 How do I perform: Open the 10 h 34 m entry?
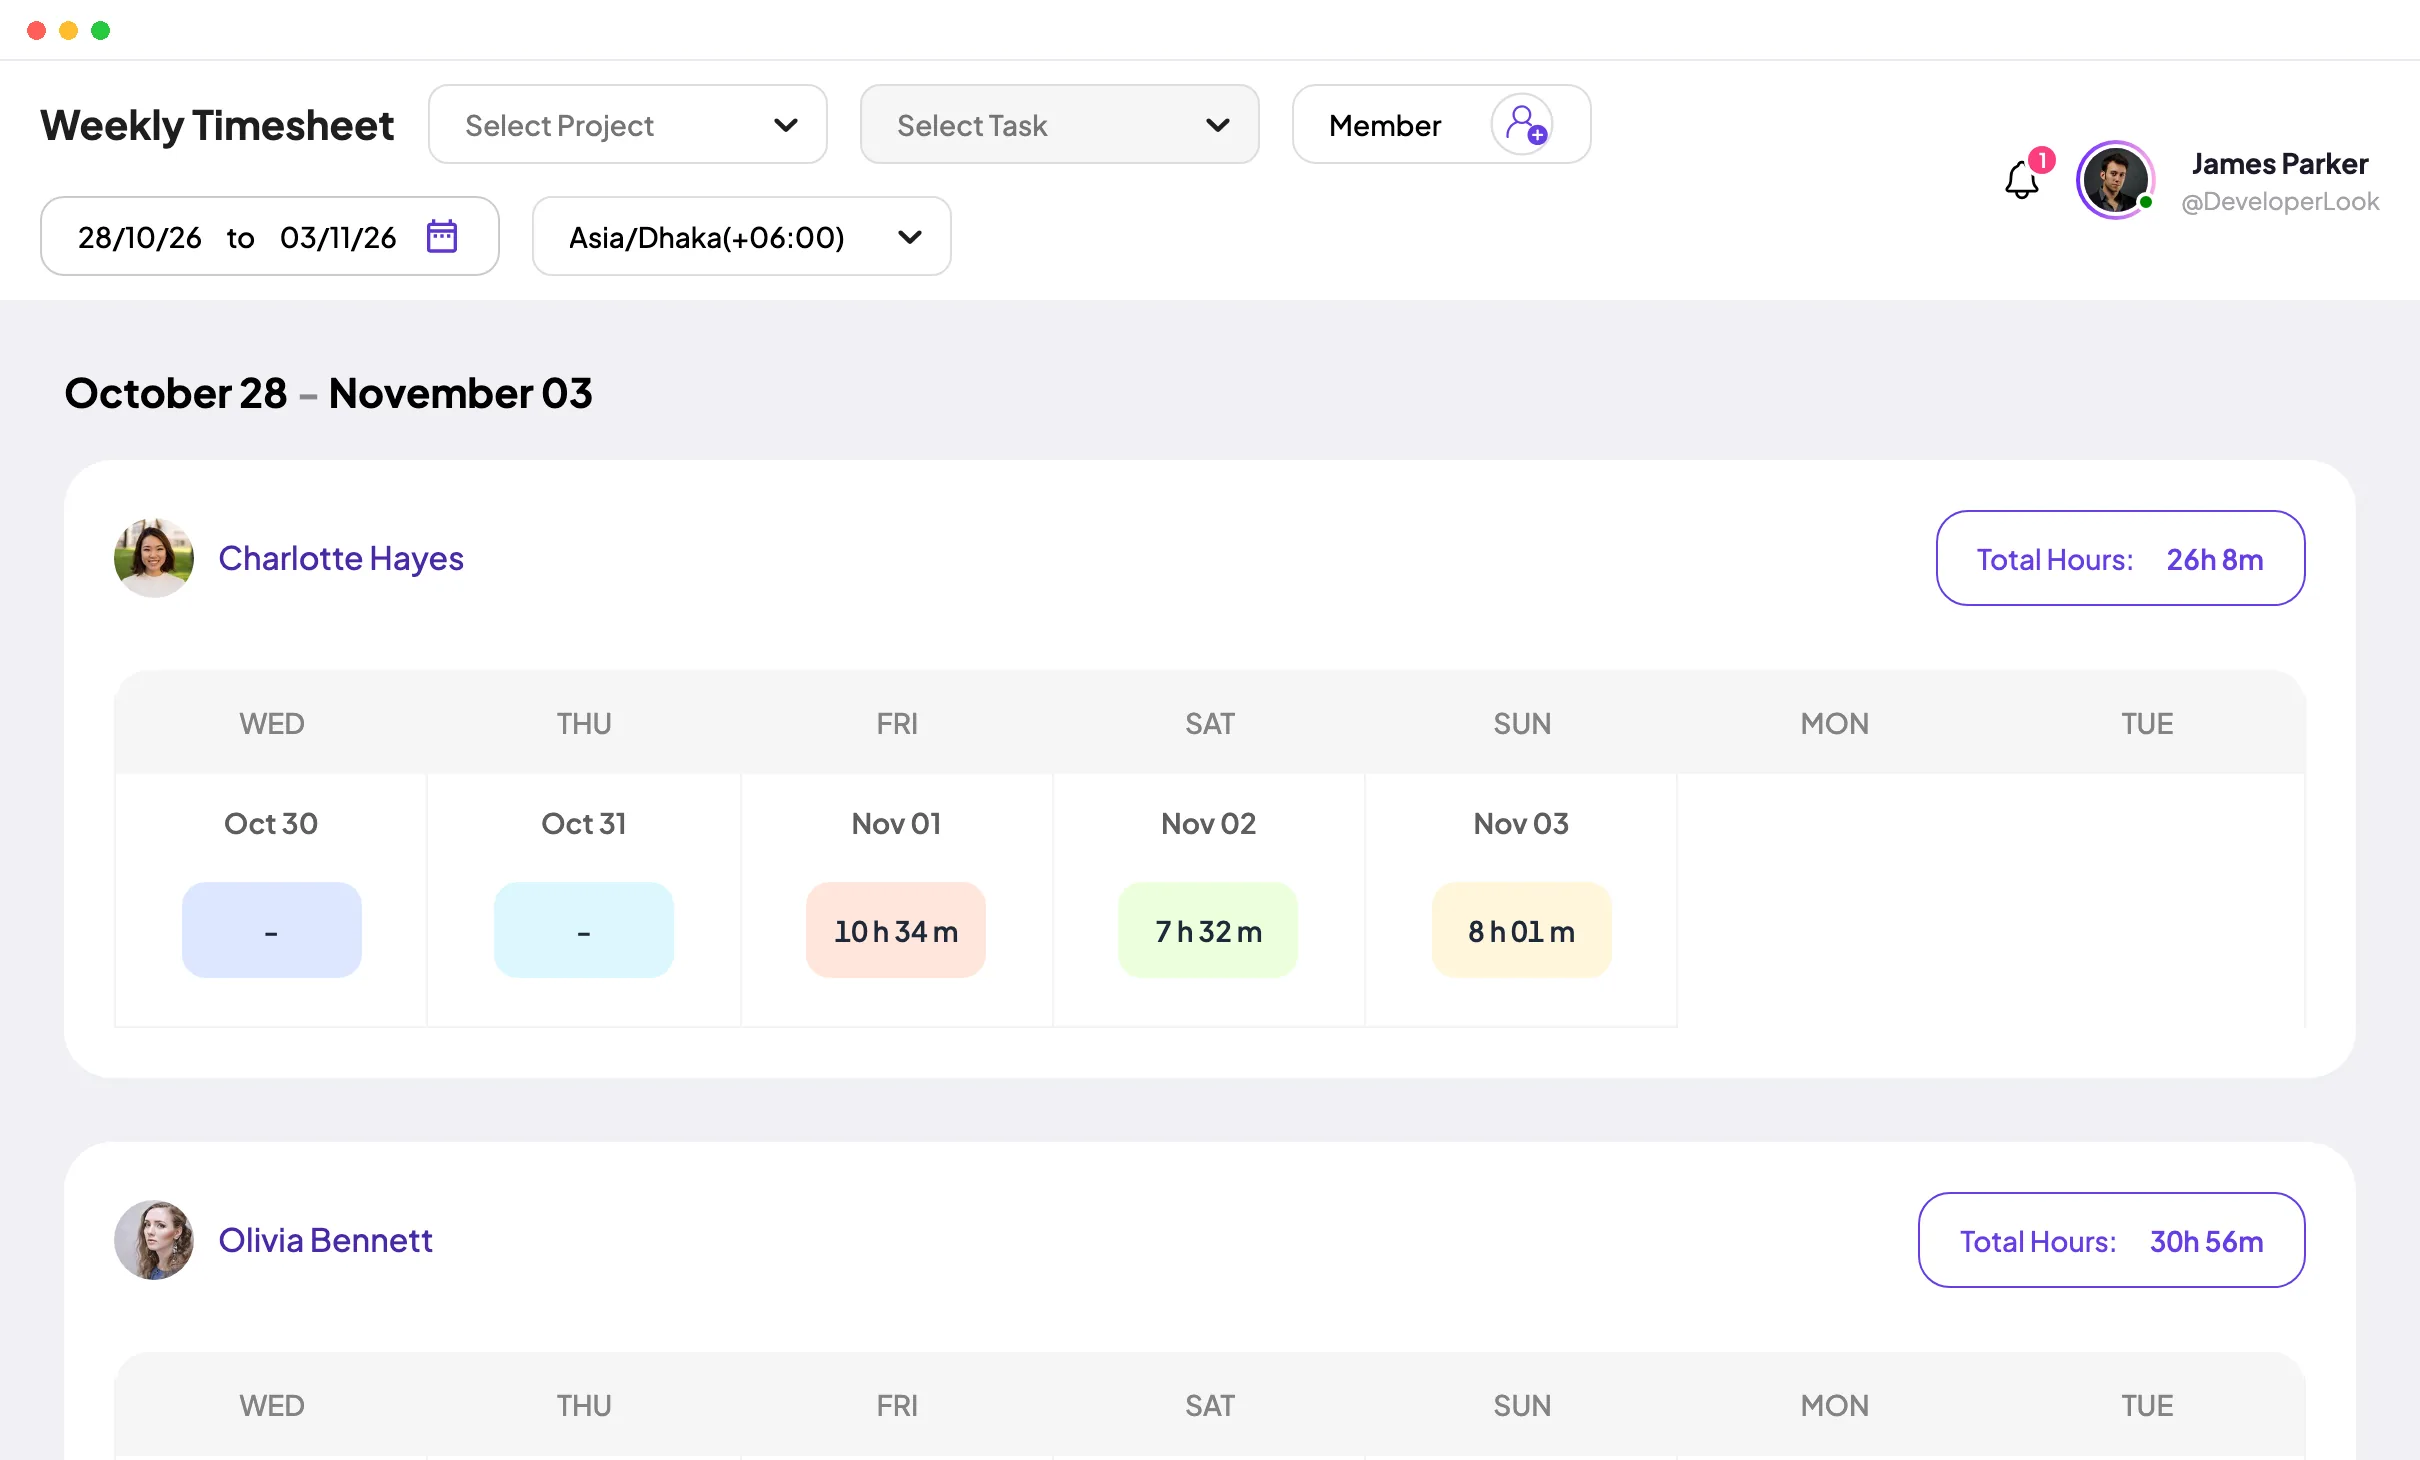[896, 930]
